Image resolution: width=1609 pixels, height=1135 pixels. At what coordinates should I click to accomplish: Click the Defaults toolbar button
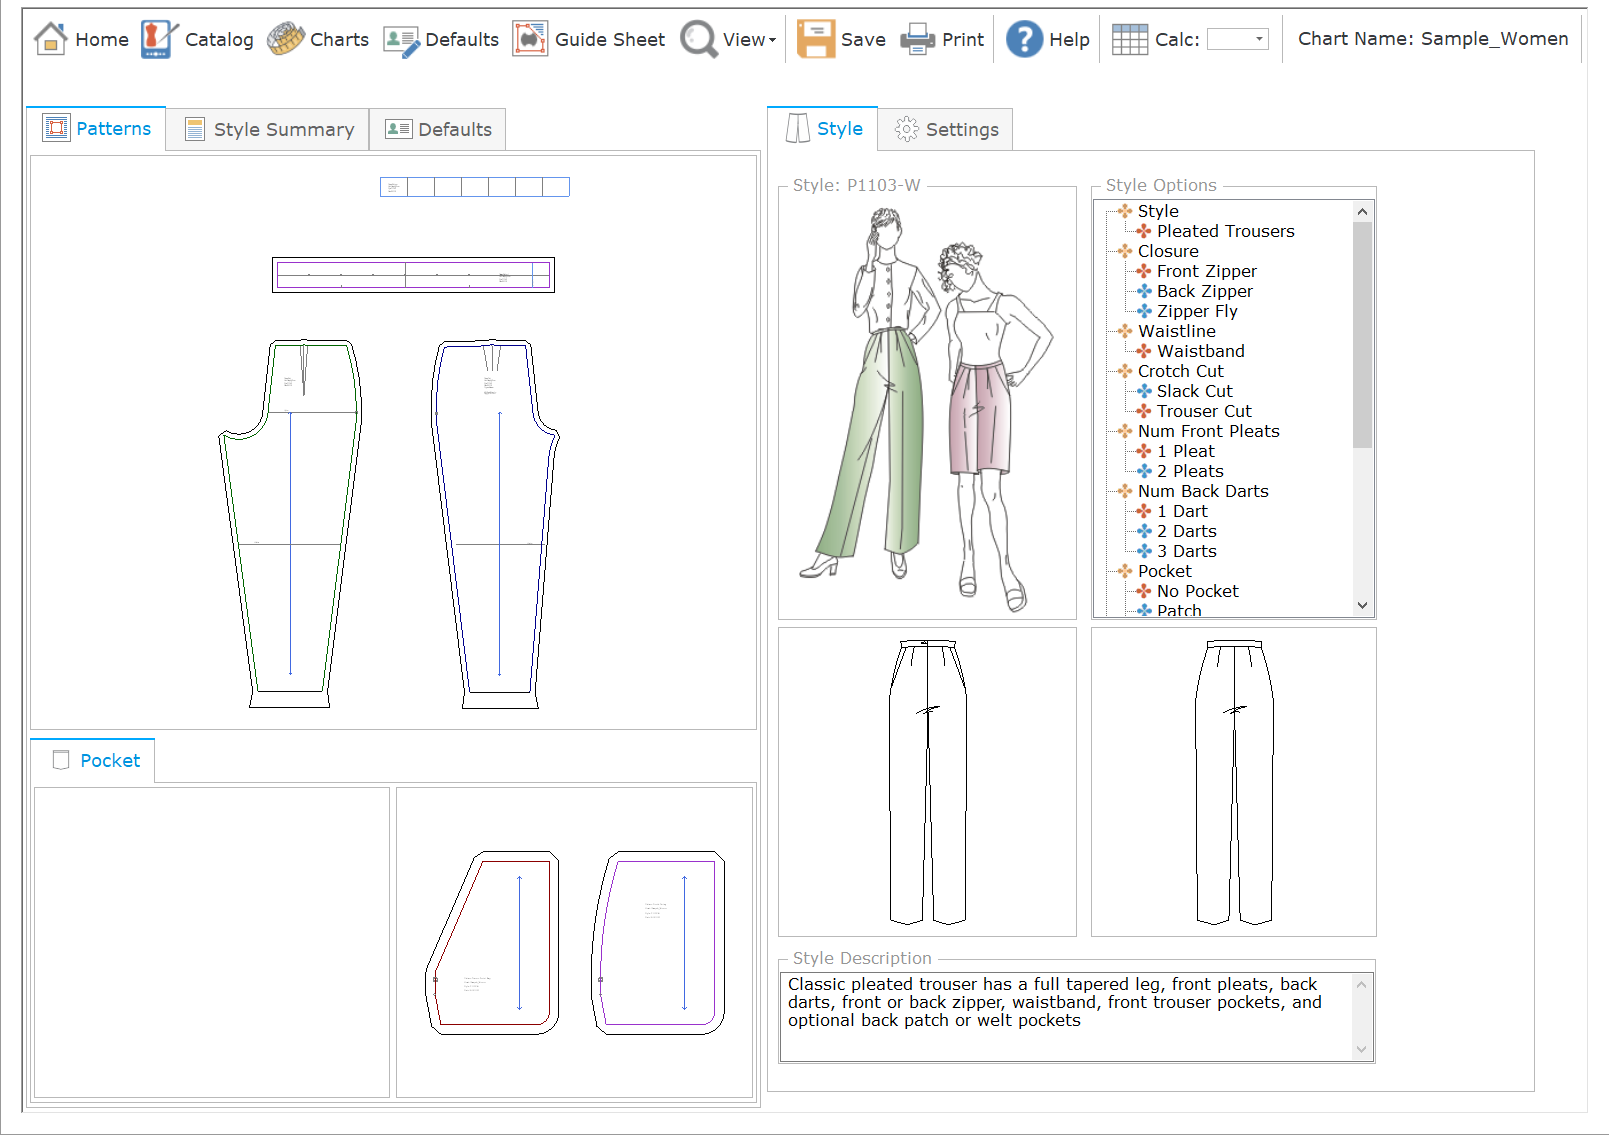pyautogui.click(x=441, y=39)
